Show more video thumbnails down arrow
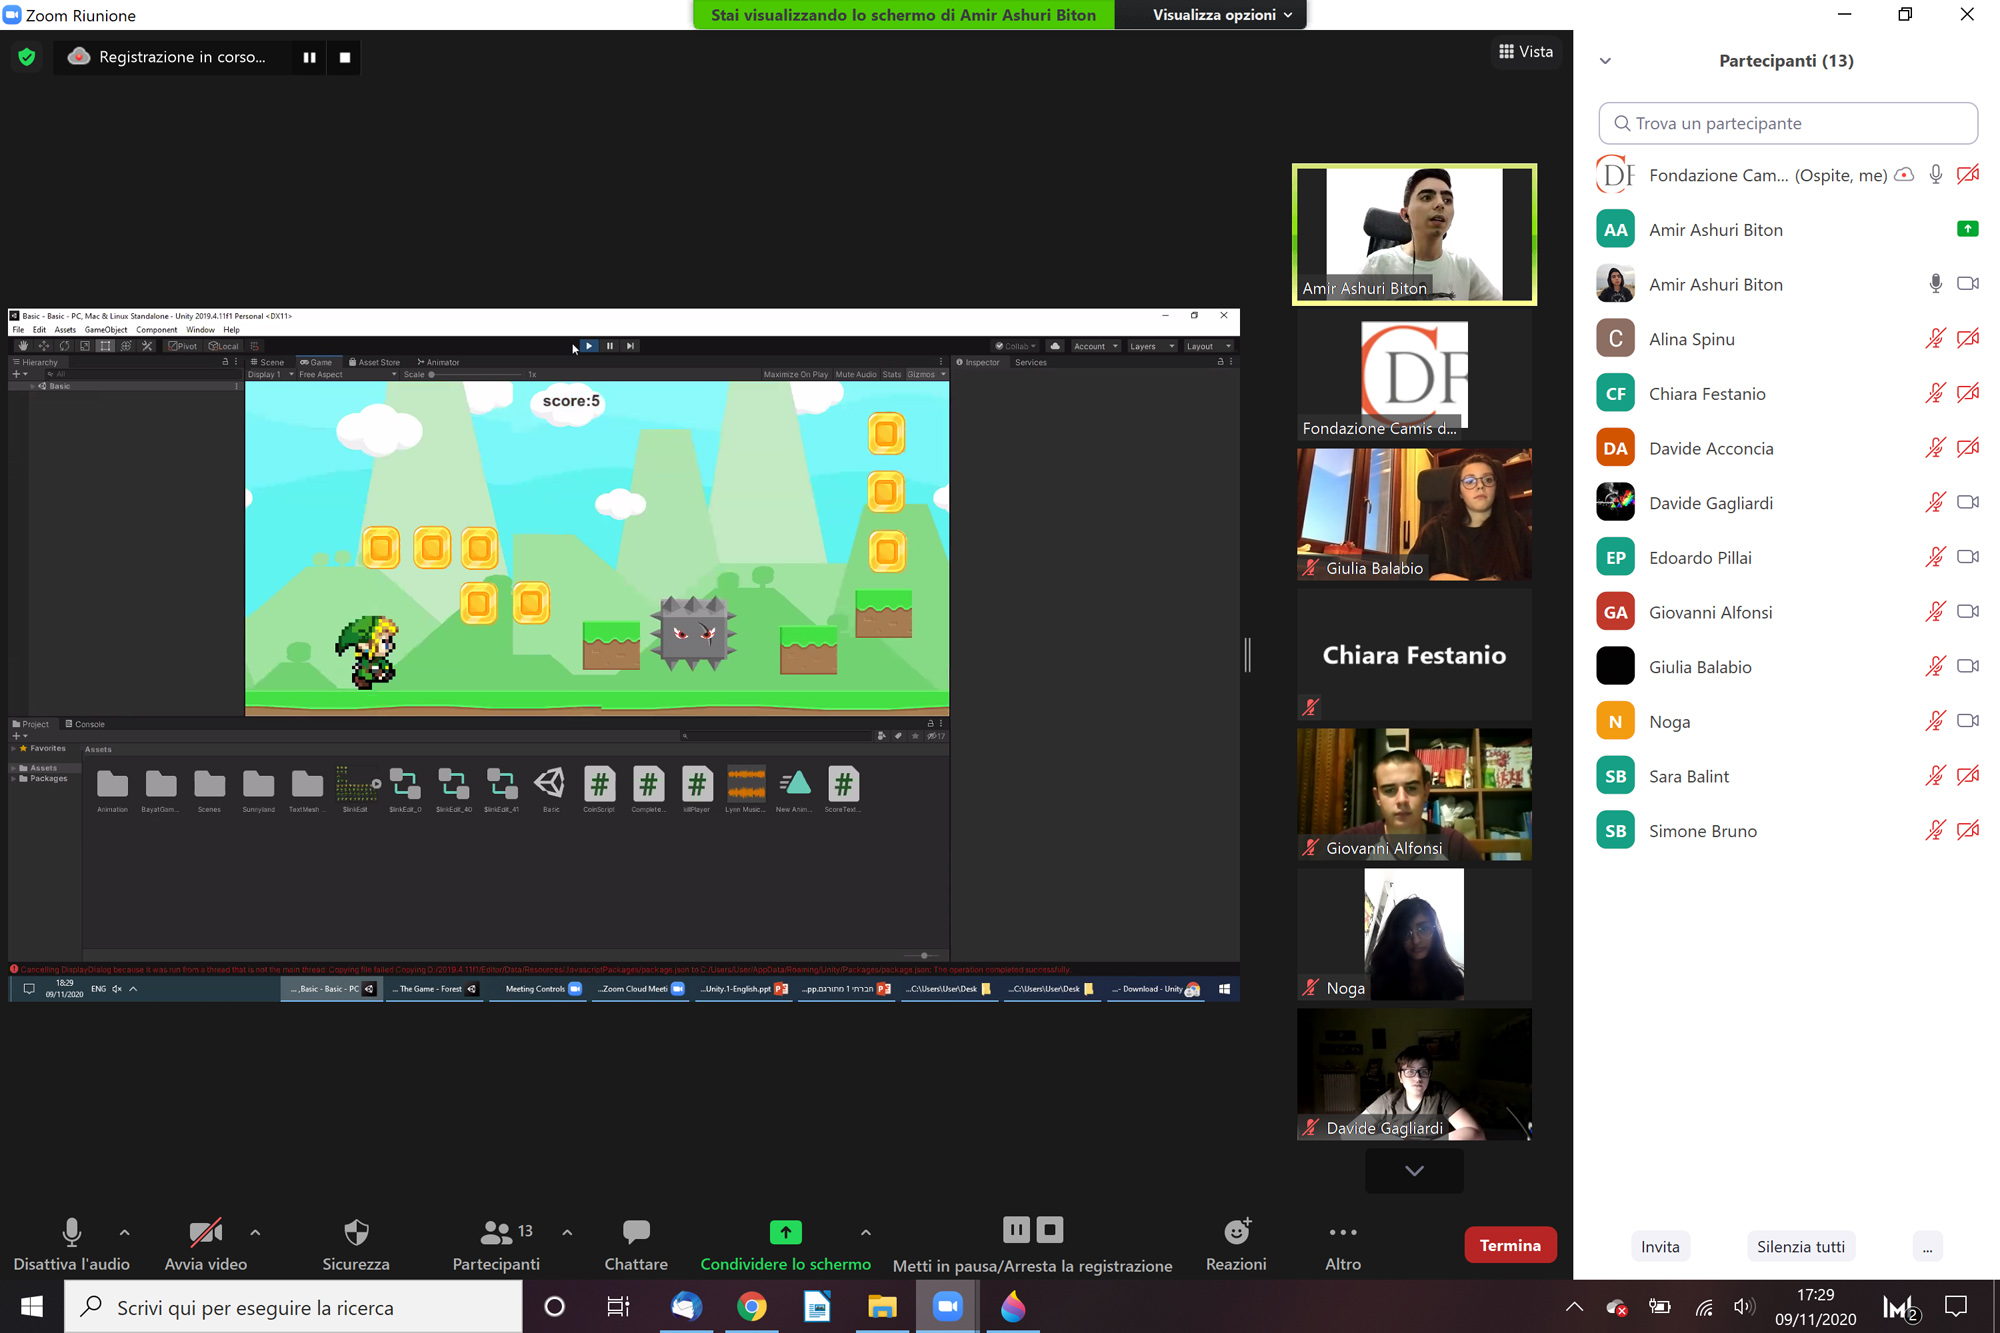This screenshot has width=2000, height=1333. tap(1414, 1170)
